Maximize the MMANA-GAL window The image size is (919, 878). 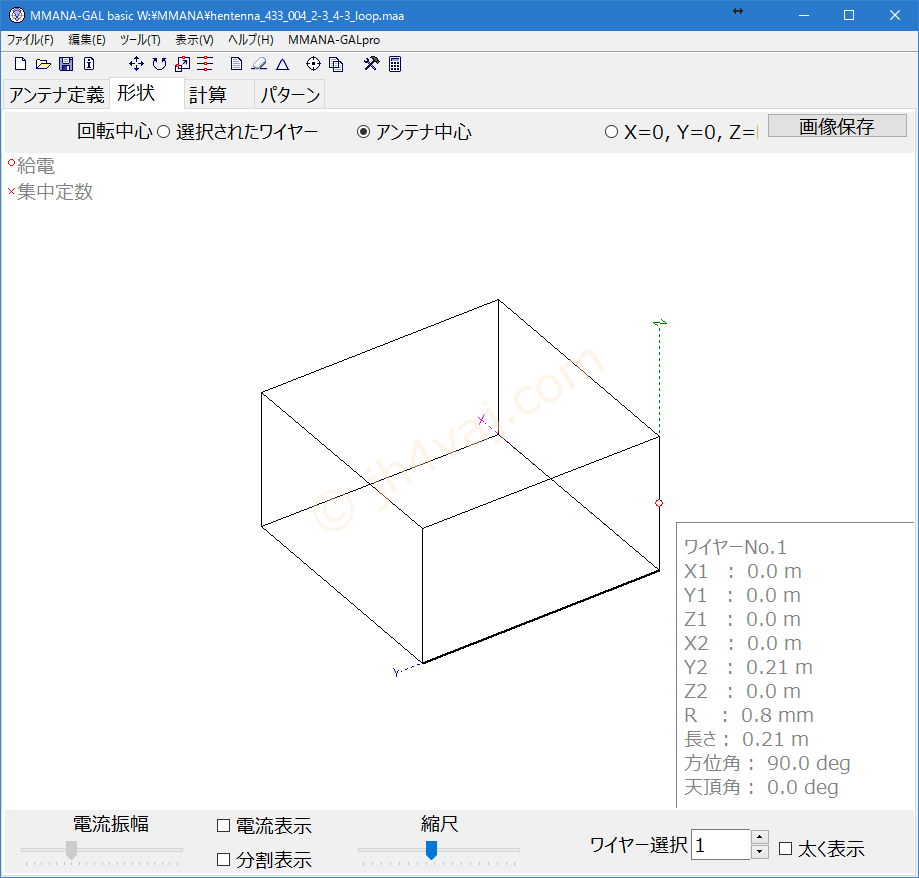coord(849,15)
